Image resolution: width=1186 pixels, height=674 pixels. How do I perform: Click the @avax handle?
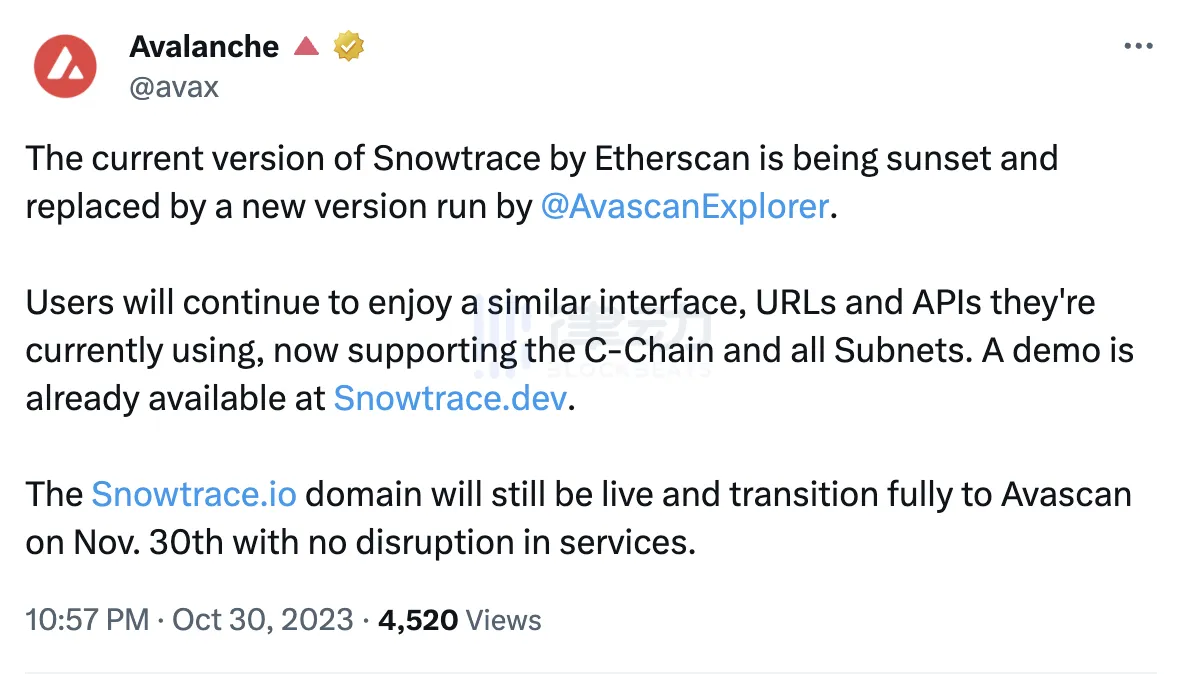click(x=174, y=87)
